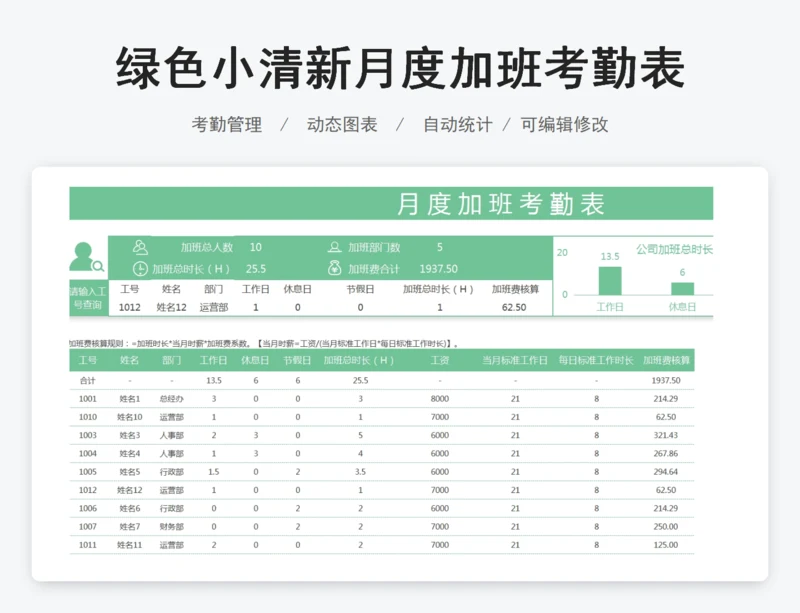Click the 月度加班考勤表 banner title
This screenshot has height=613, width=800.
click(501, 204)
